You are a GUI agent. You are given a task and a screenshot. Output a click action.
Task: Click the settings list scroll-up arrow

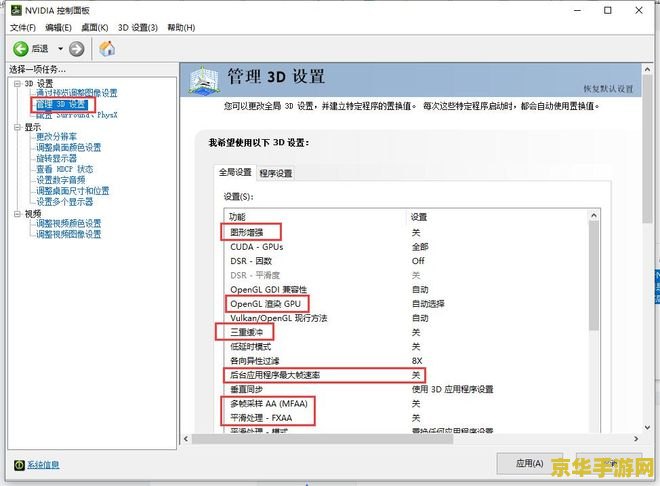click(594, 215)
